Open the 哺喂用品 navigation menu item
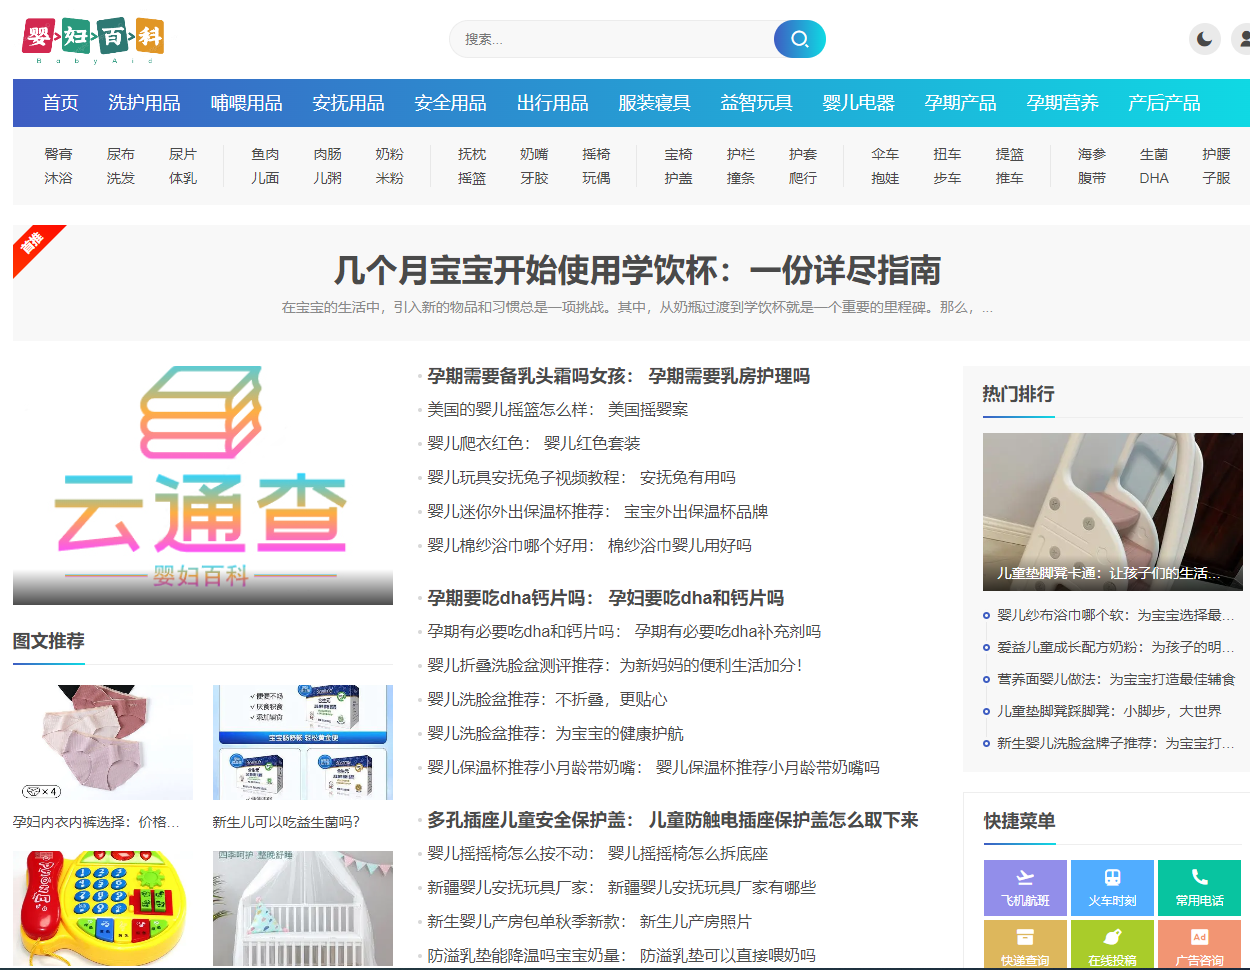This screenshot has width=1250, height=970. click(246, 103)
